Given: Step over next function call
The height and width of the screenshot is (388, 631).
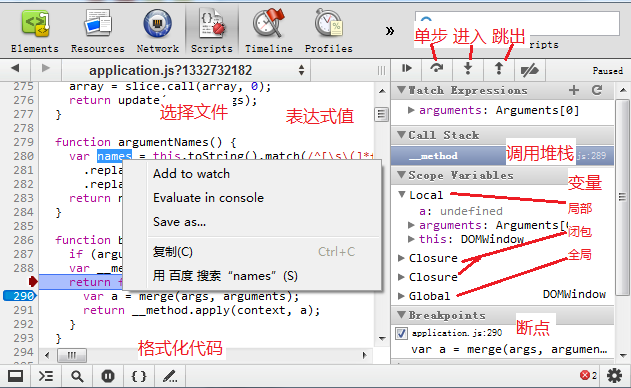Looking at the screenshot, I should pyautogui.click(x=437, y=69).
